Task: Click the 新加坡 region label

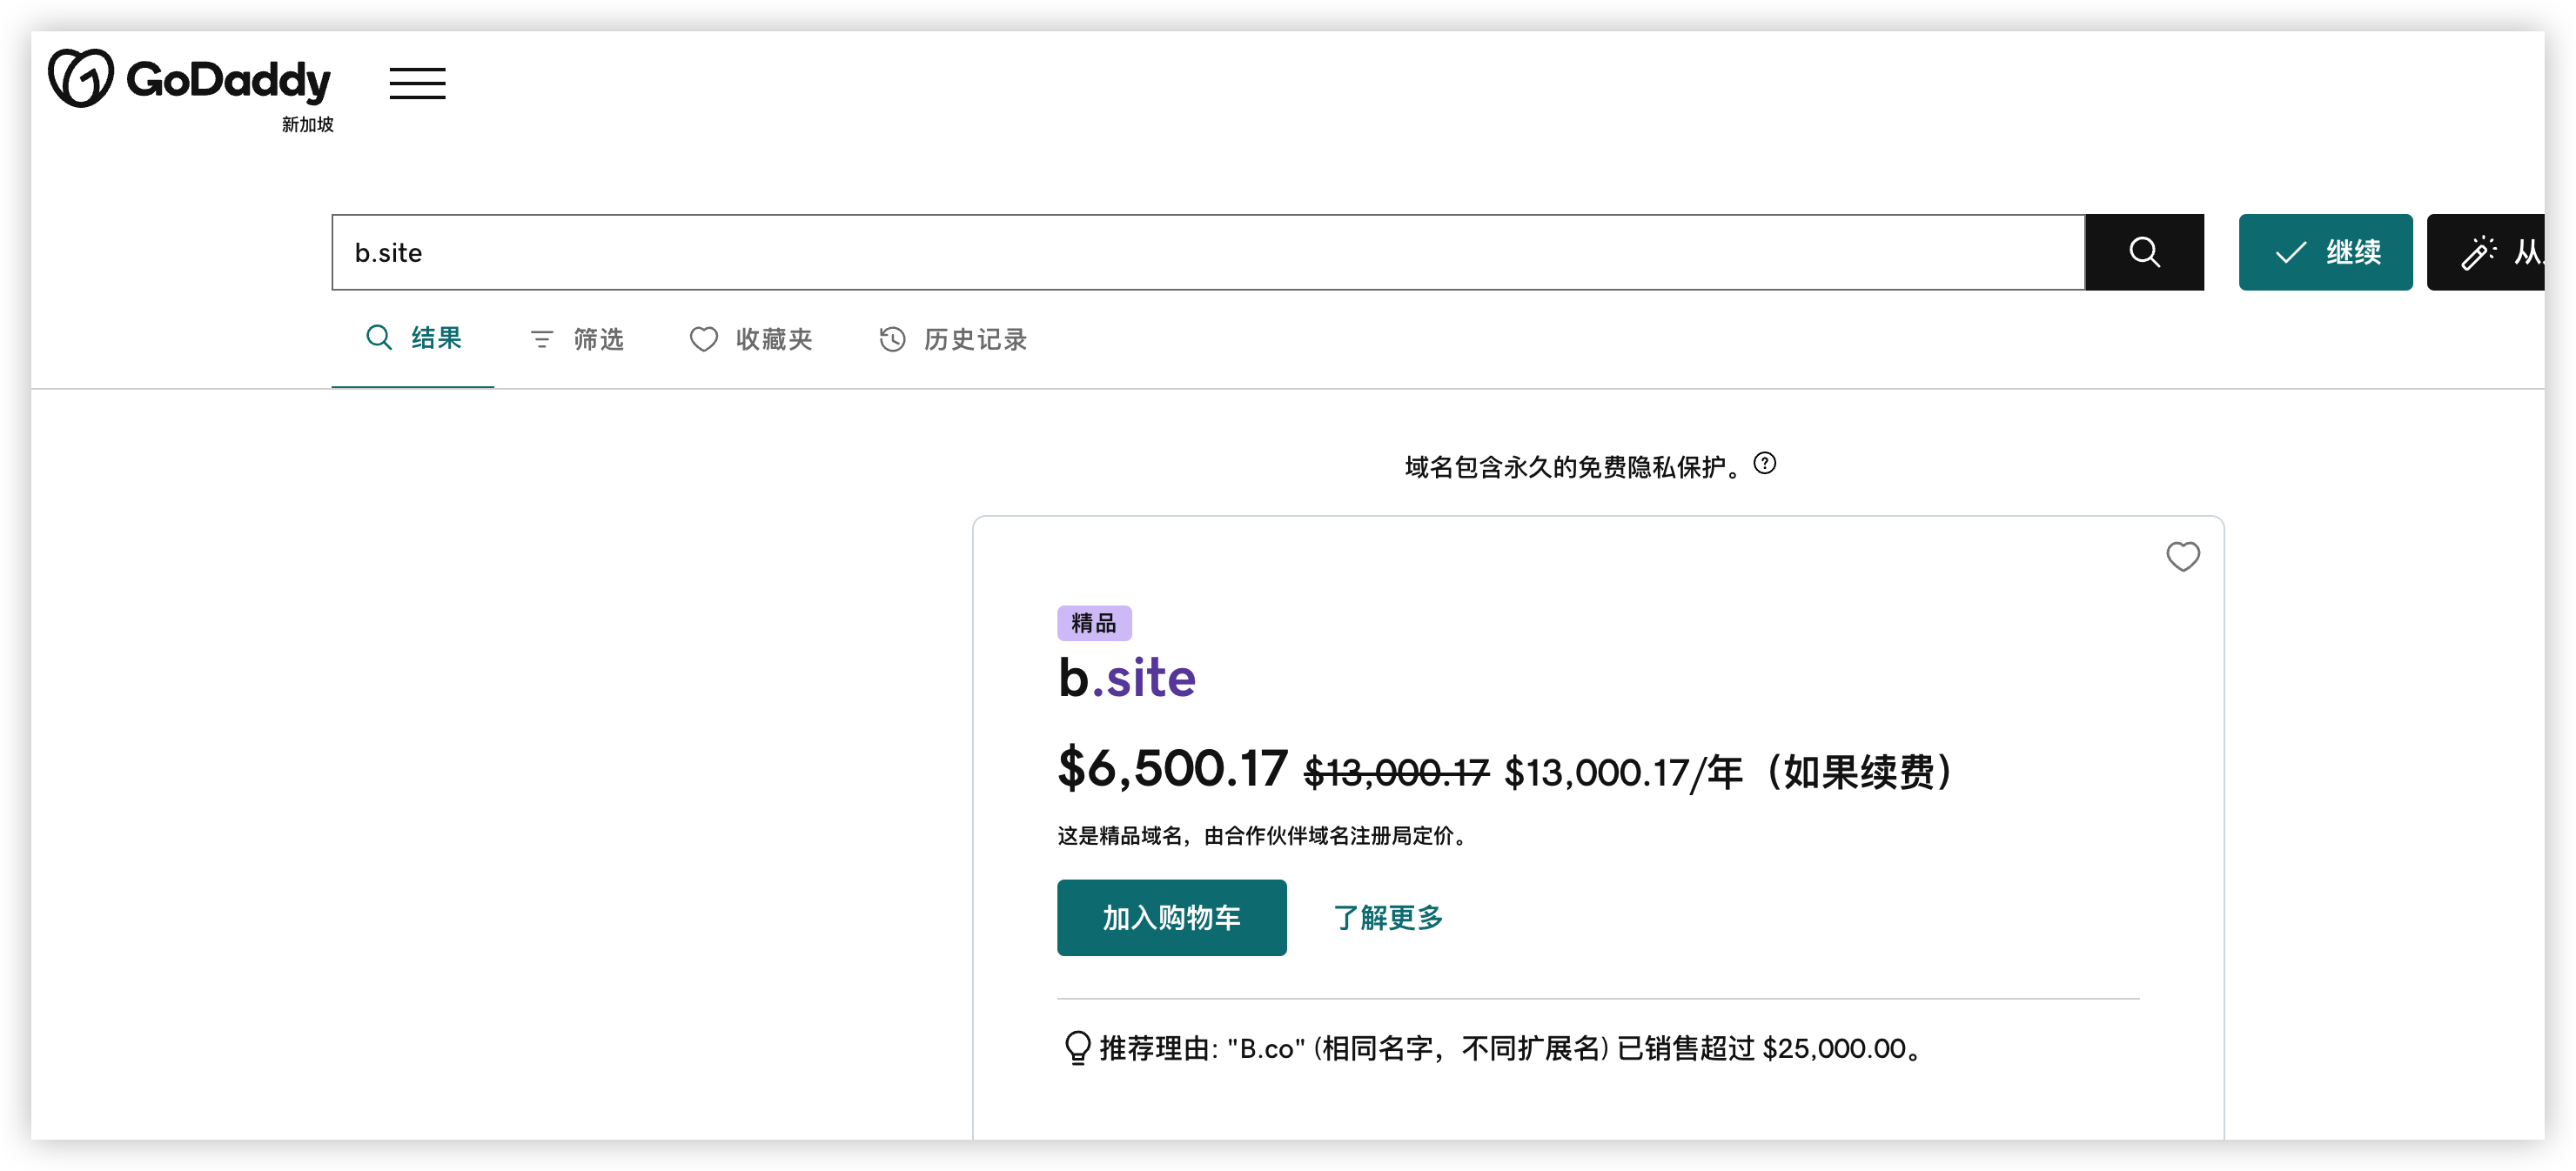Action: (x=307, y=125)
